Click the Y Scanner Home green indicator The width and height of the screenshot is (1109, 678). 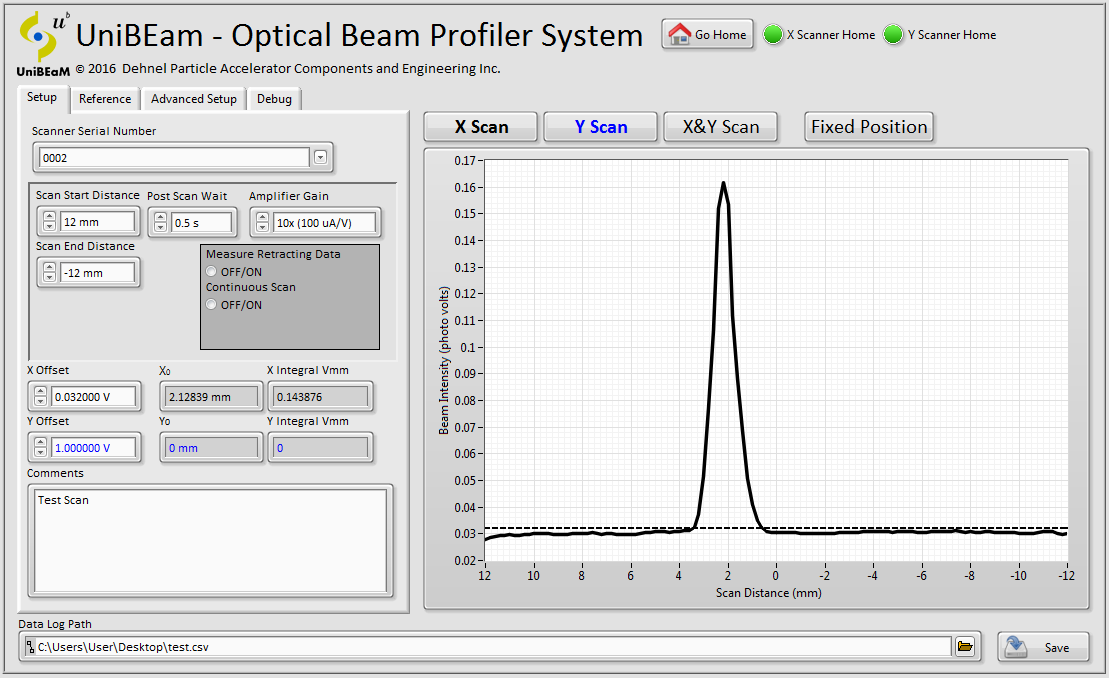[x=893, y=35]
